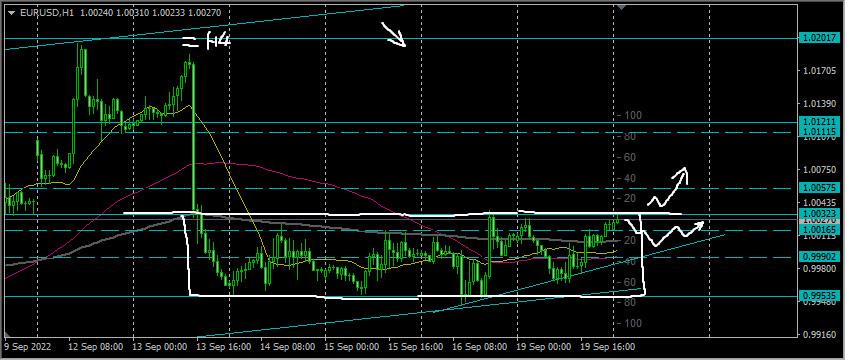Viewport: 845px width, 360px height.
Task: Click the 13 Sep 16:00 time label
Action: tap(224, 347)
